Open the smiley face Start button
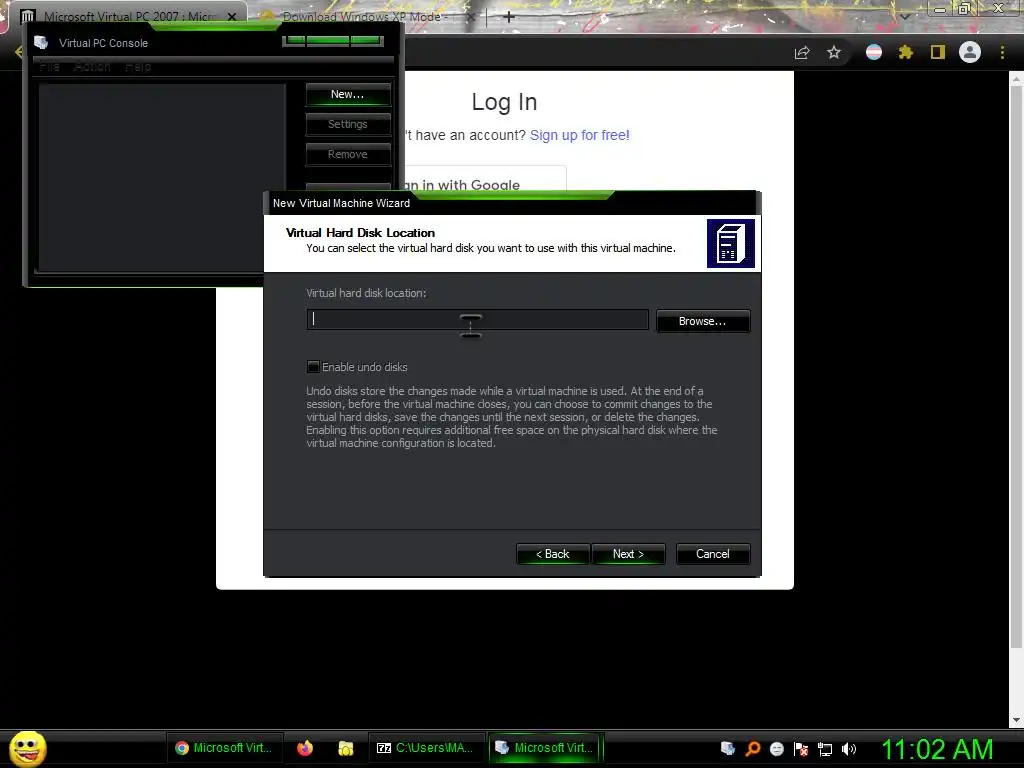This screenshot has height=768, width=1024. click(27, 748)
